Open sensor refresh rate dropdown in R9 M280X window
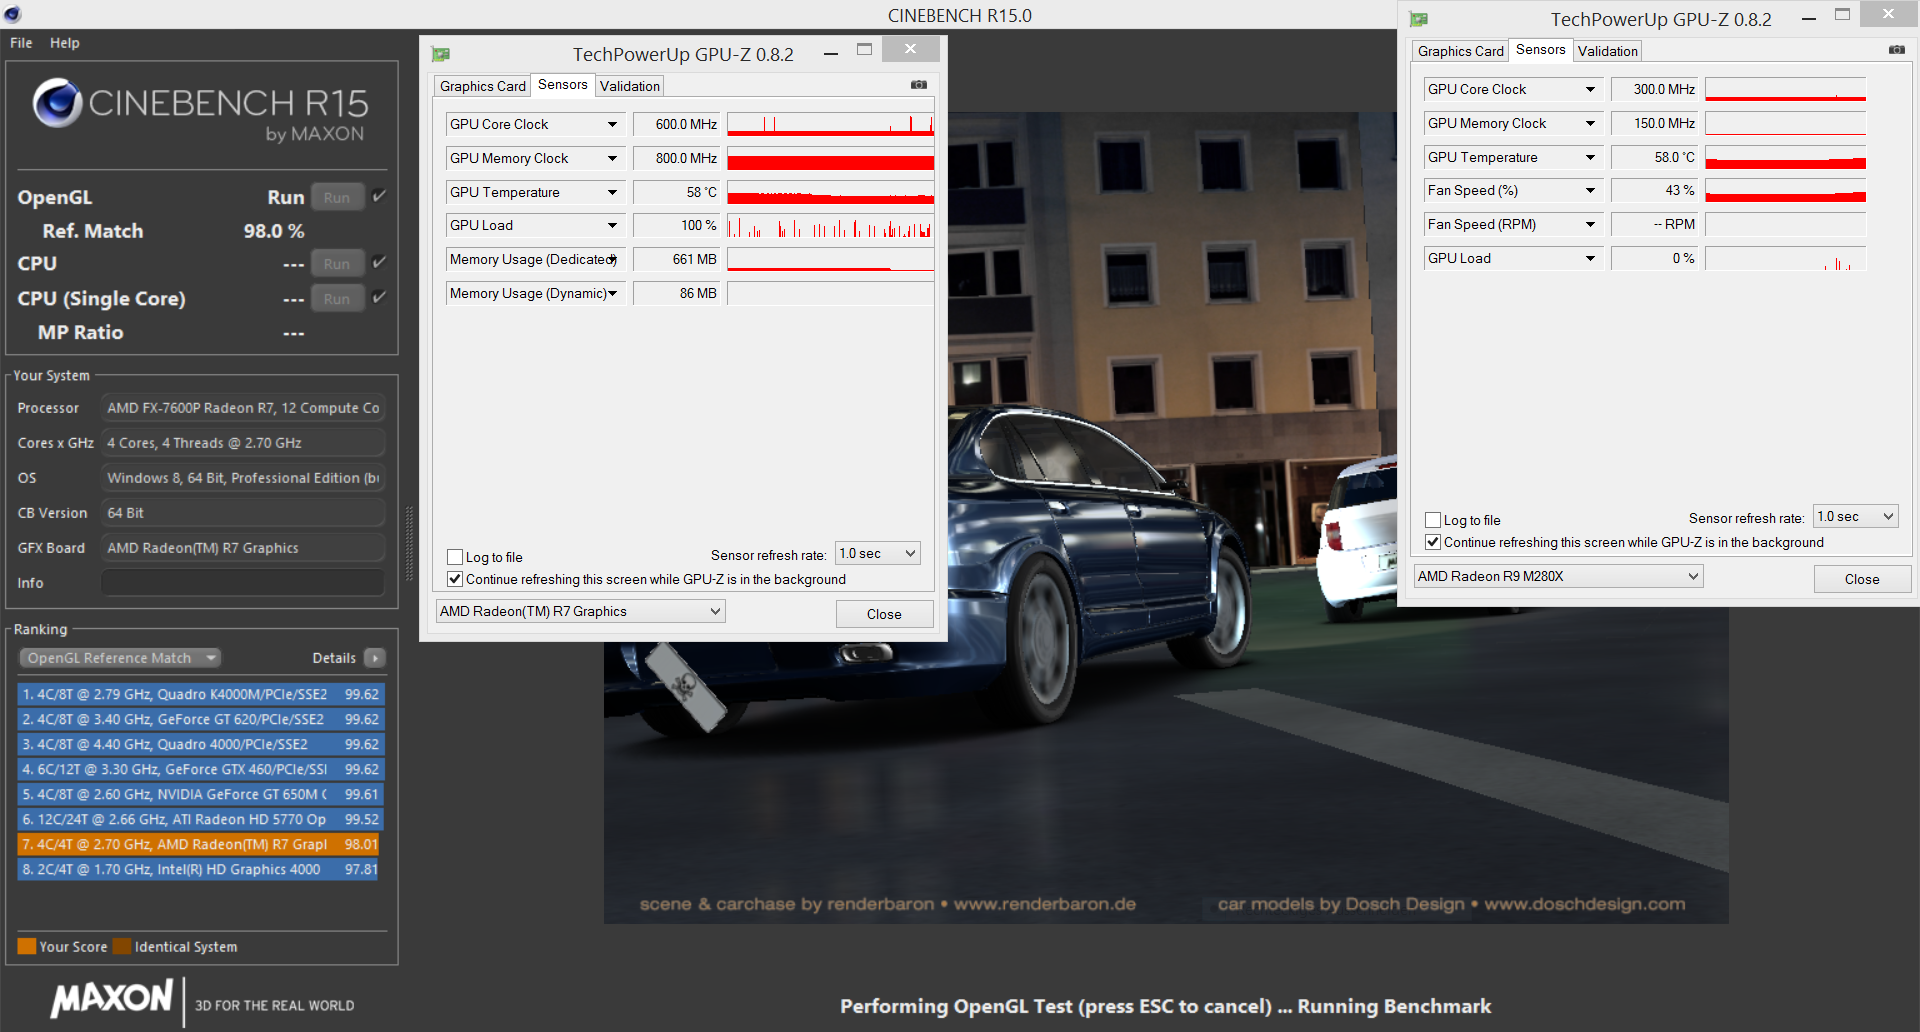This screenshot has width=1920, height=1032. (x=1856, y=517)
